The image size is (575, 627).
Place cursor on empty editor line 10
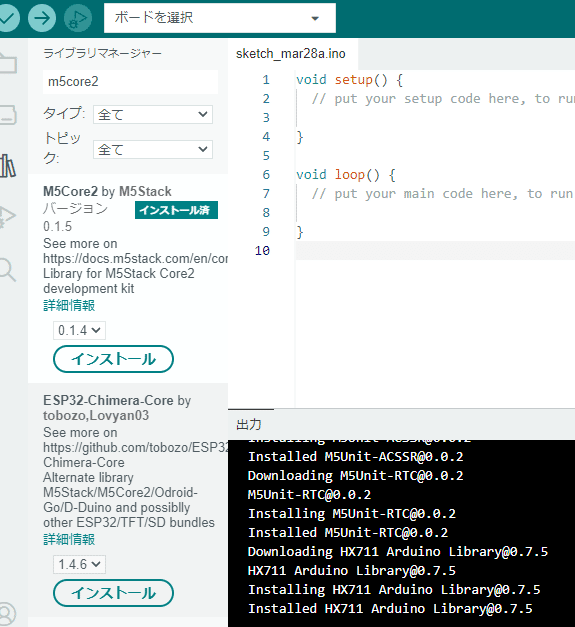click(435, 251)
